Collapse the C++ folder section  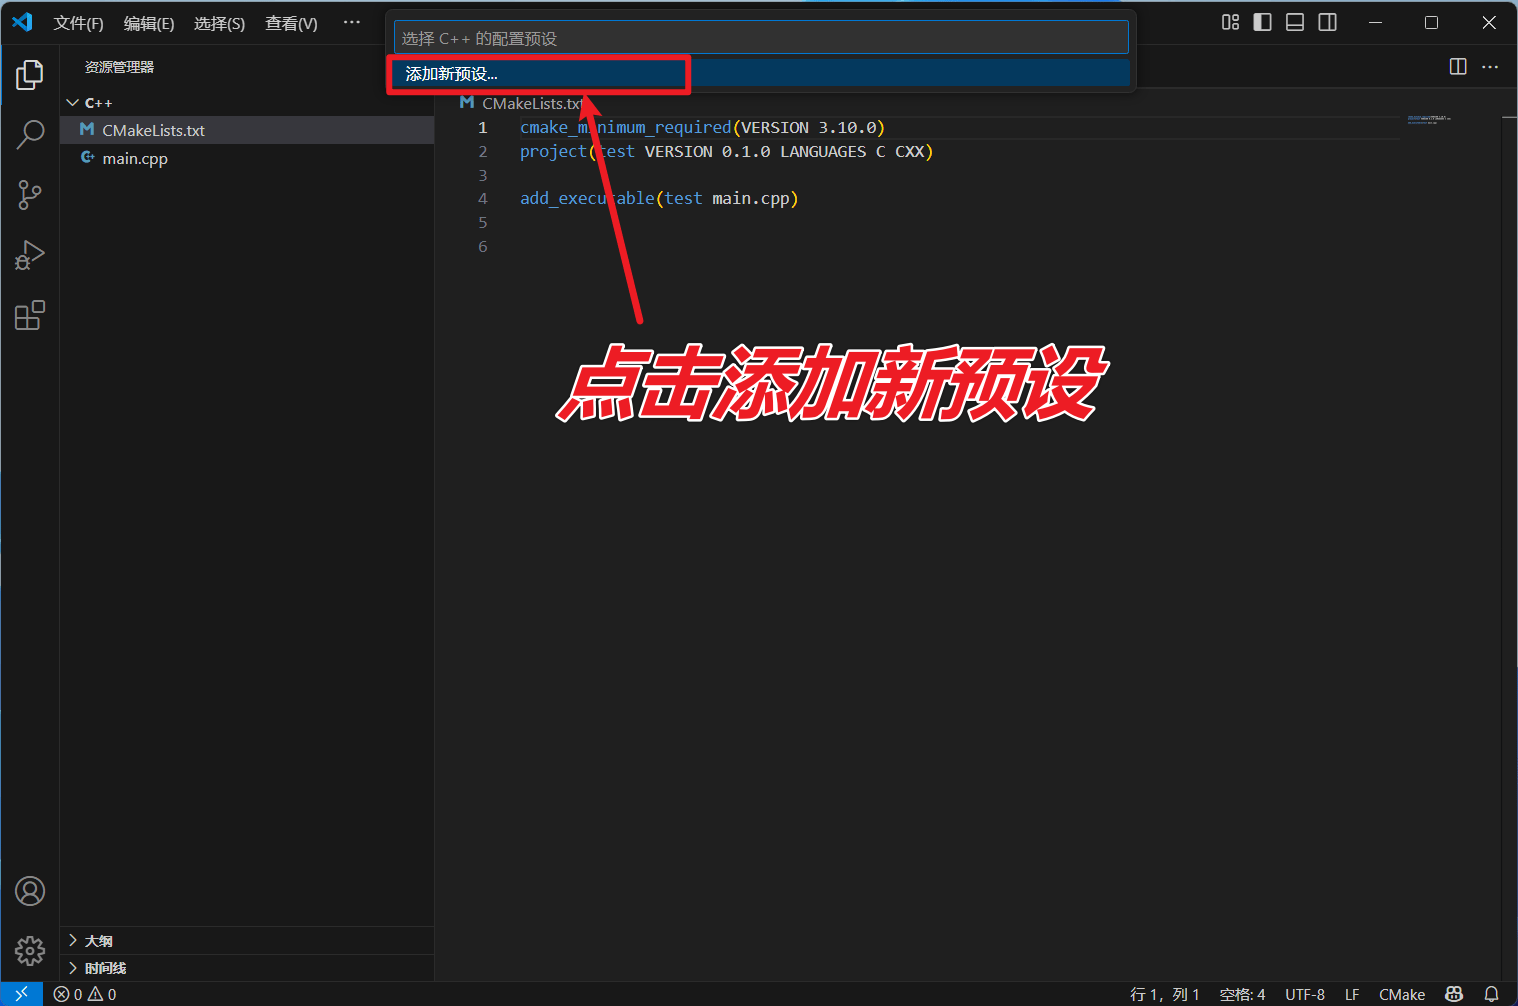point(73,103)
